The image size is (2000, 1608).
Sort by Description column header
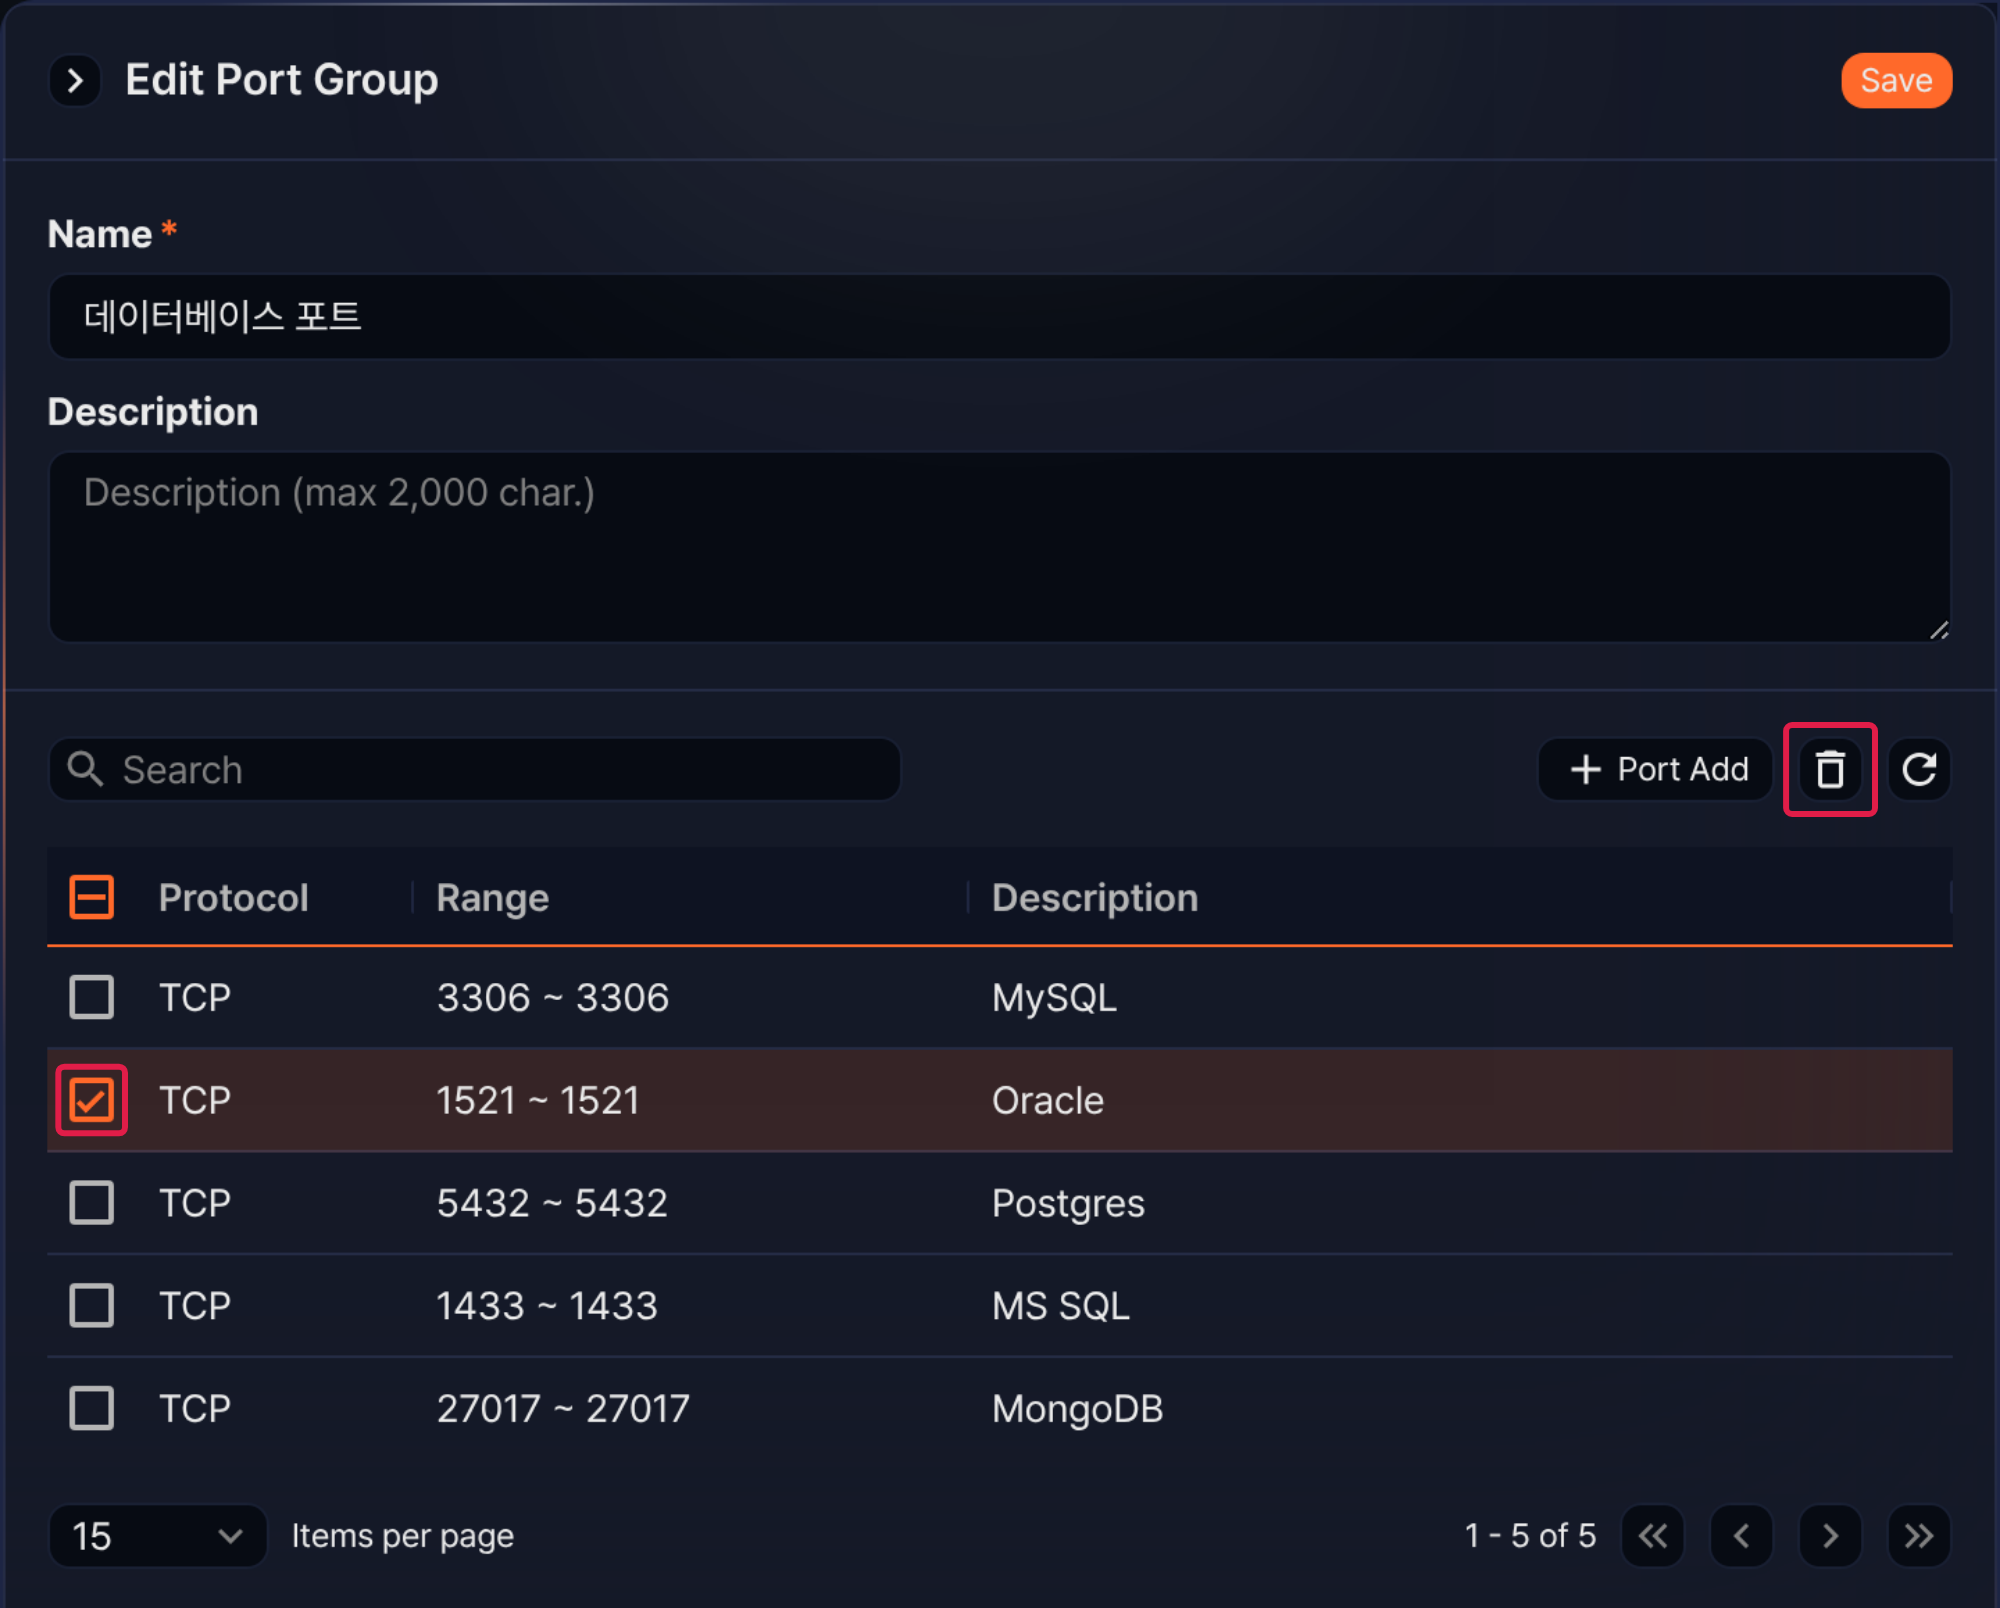[1095, 898]
